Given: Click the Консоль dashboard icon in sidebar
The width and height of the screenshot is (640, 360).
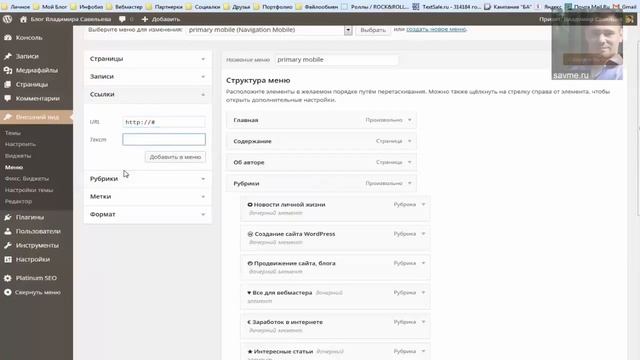Looking at the screenshot, I should [x=8, y=38].
